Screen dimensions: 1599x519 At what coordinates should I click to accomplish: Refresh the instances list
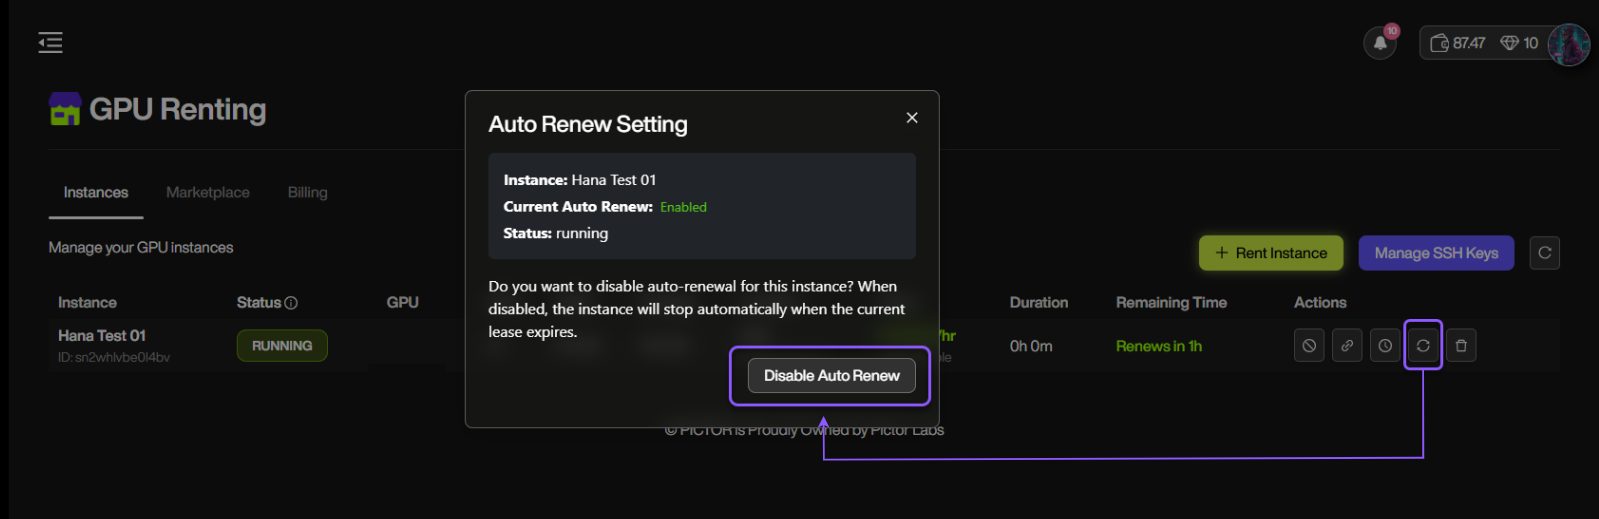point(1544,253)
